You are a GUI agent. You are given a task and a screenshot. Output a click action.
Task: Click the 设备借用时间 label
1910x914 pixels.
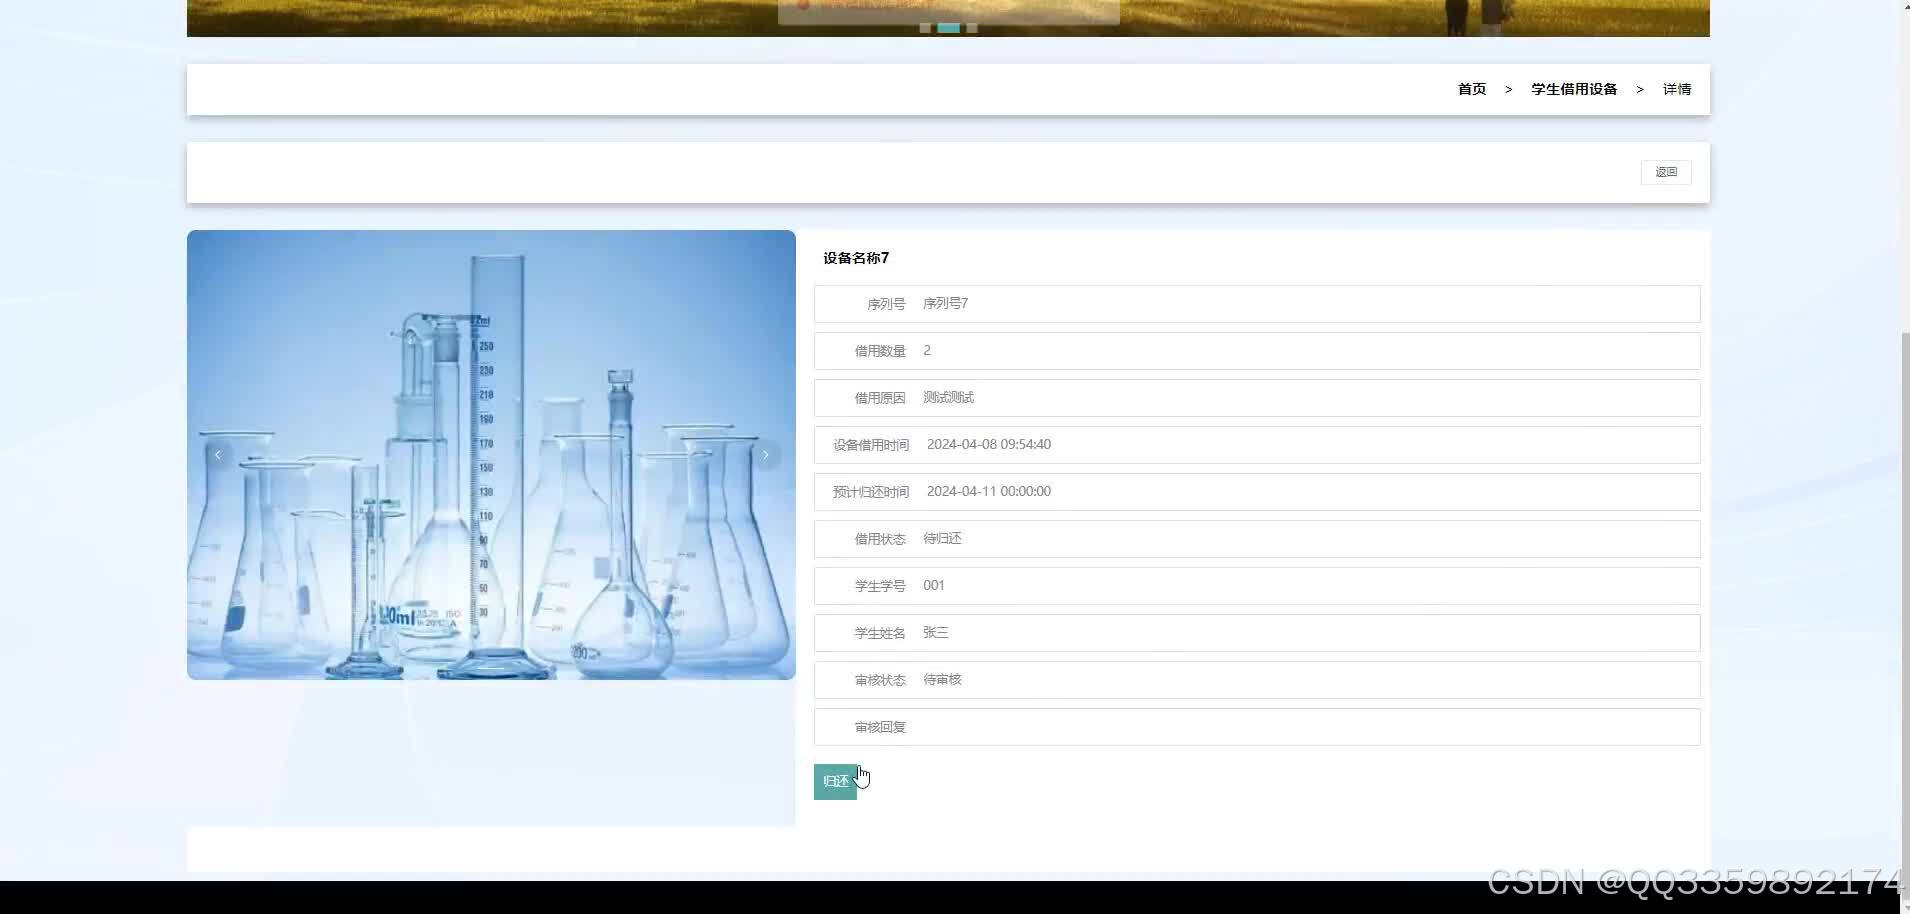[x=871, y=445]
